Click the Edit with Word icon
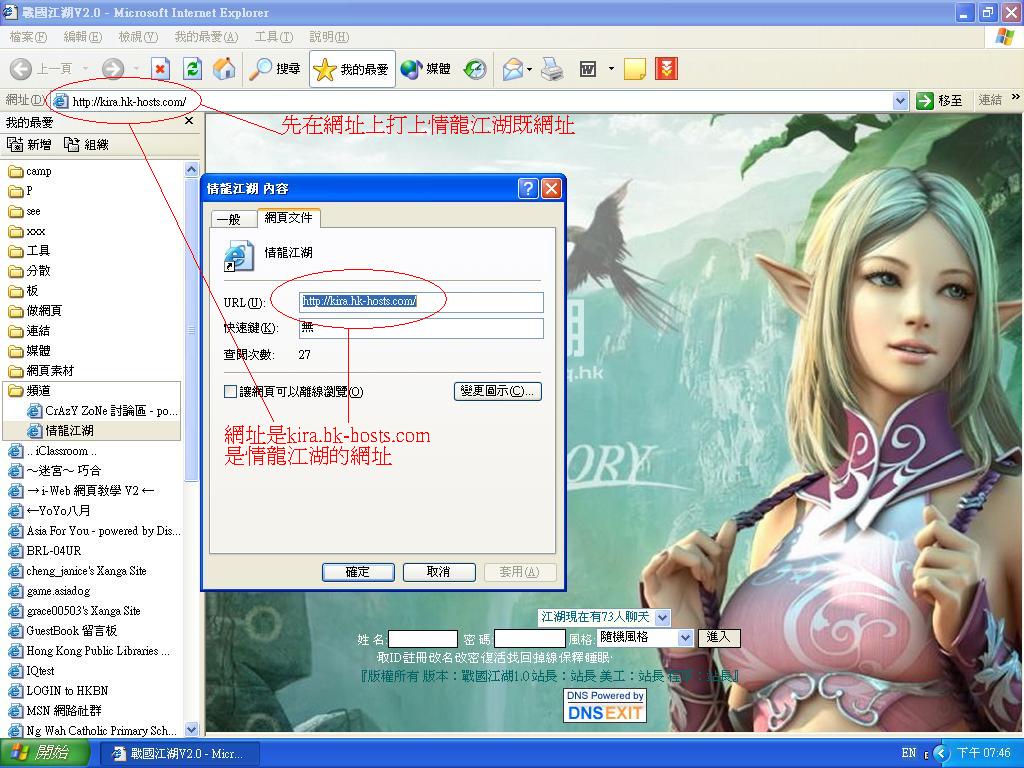 (588, 69)
